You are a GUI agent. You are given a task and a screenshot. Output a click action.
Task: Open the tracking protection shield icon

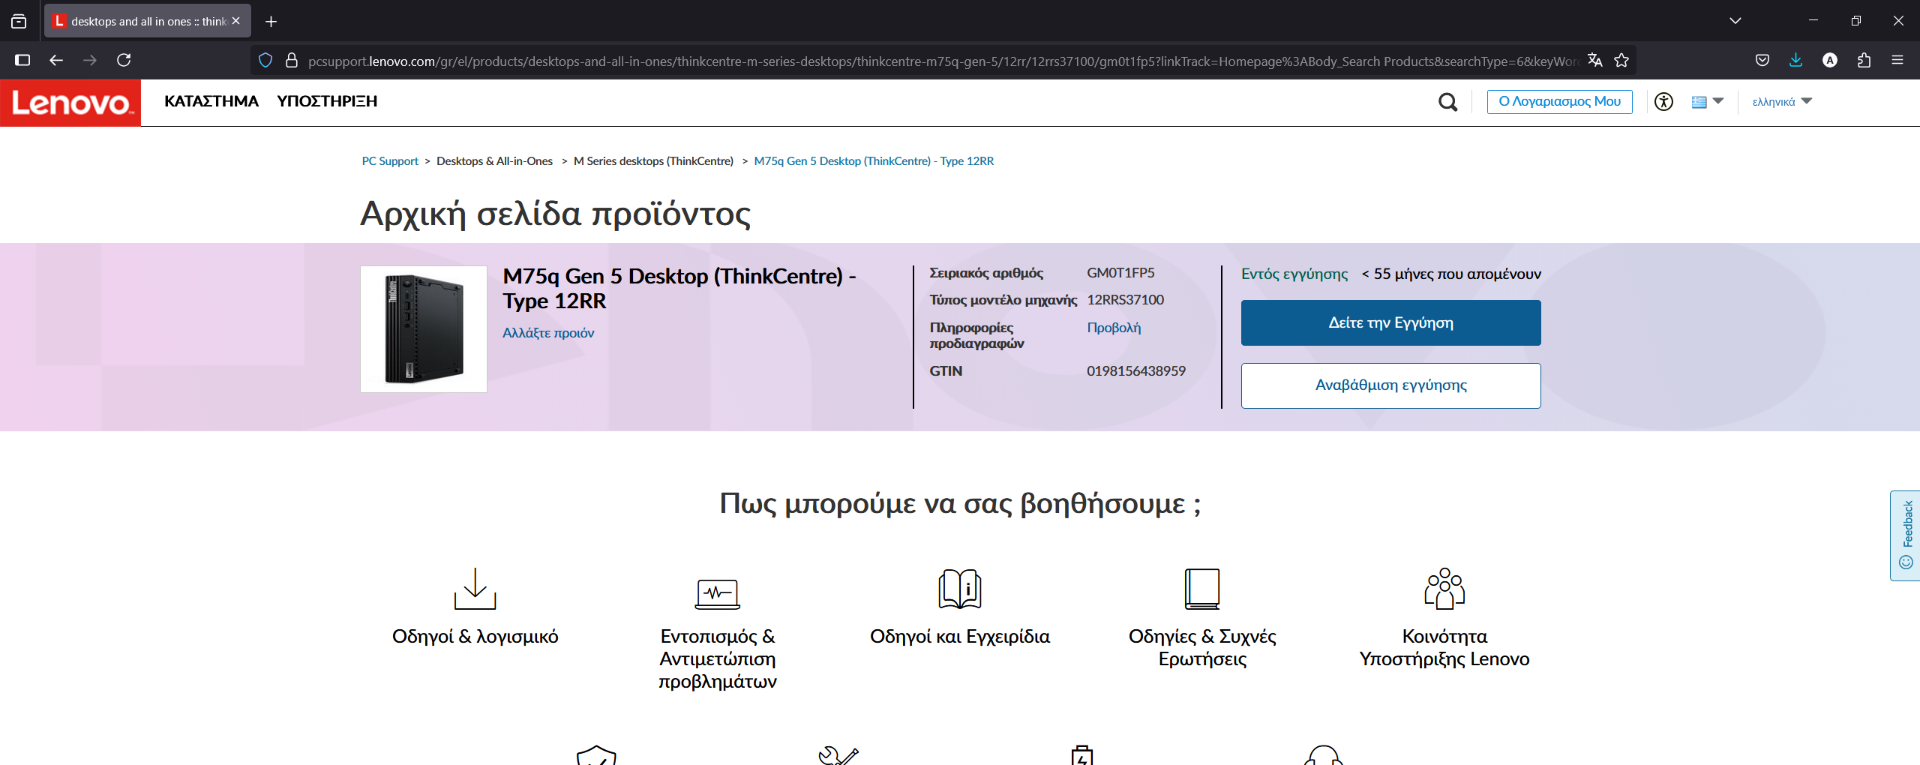click(265, 60)
